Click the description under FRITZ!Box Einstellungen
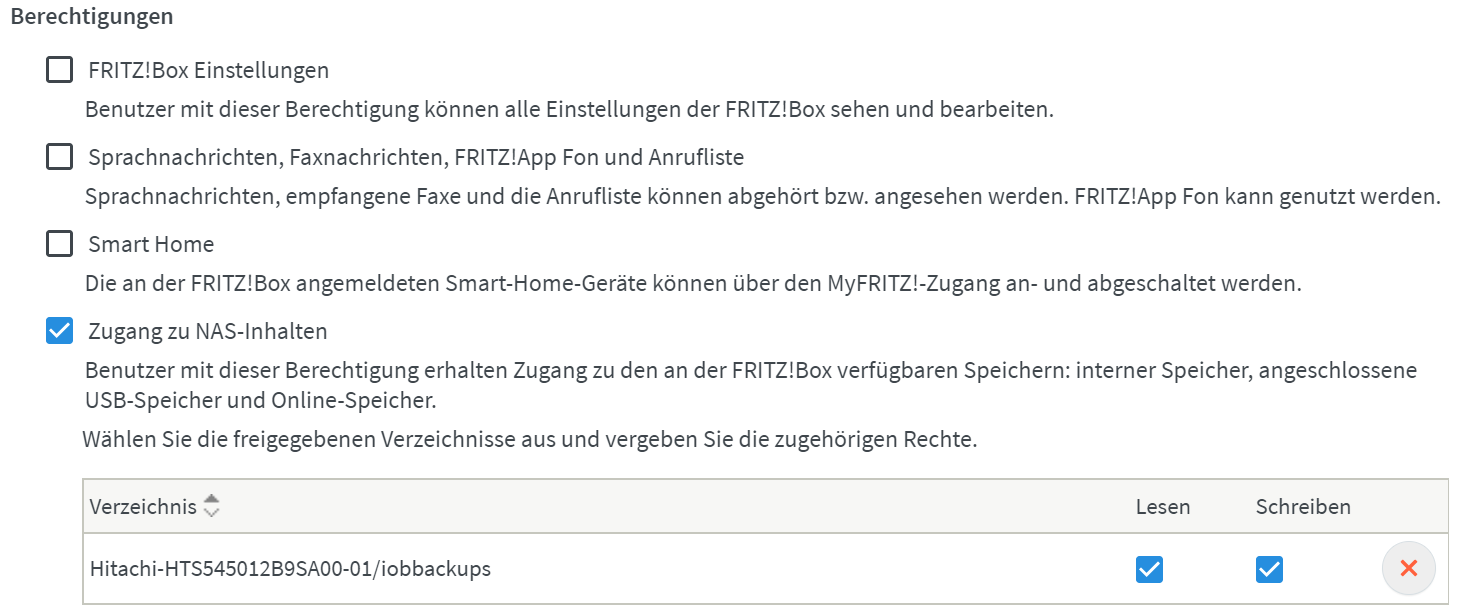 pos(569,109)
